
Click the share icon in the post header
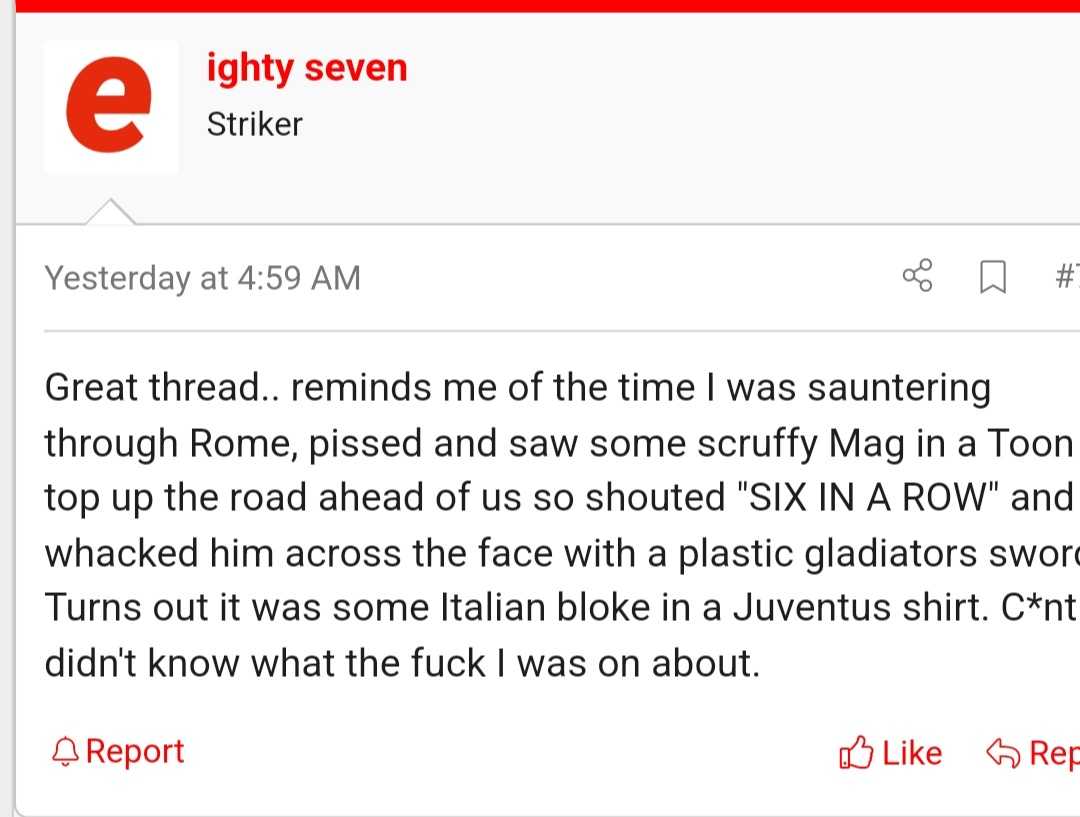tap(917, 276)
